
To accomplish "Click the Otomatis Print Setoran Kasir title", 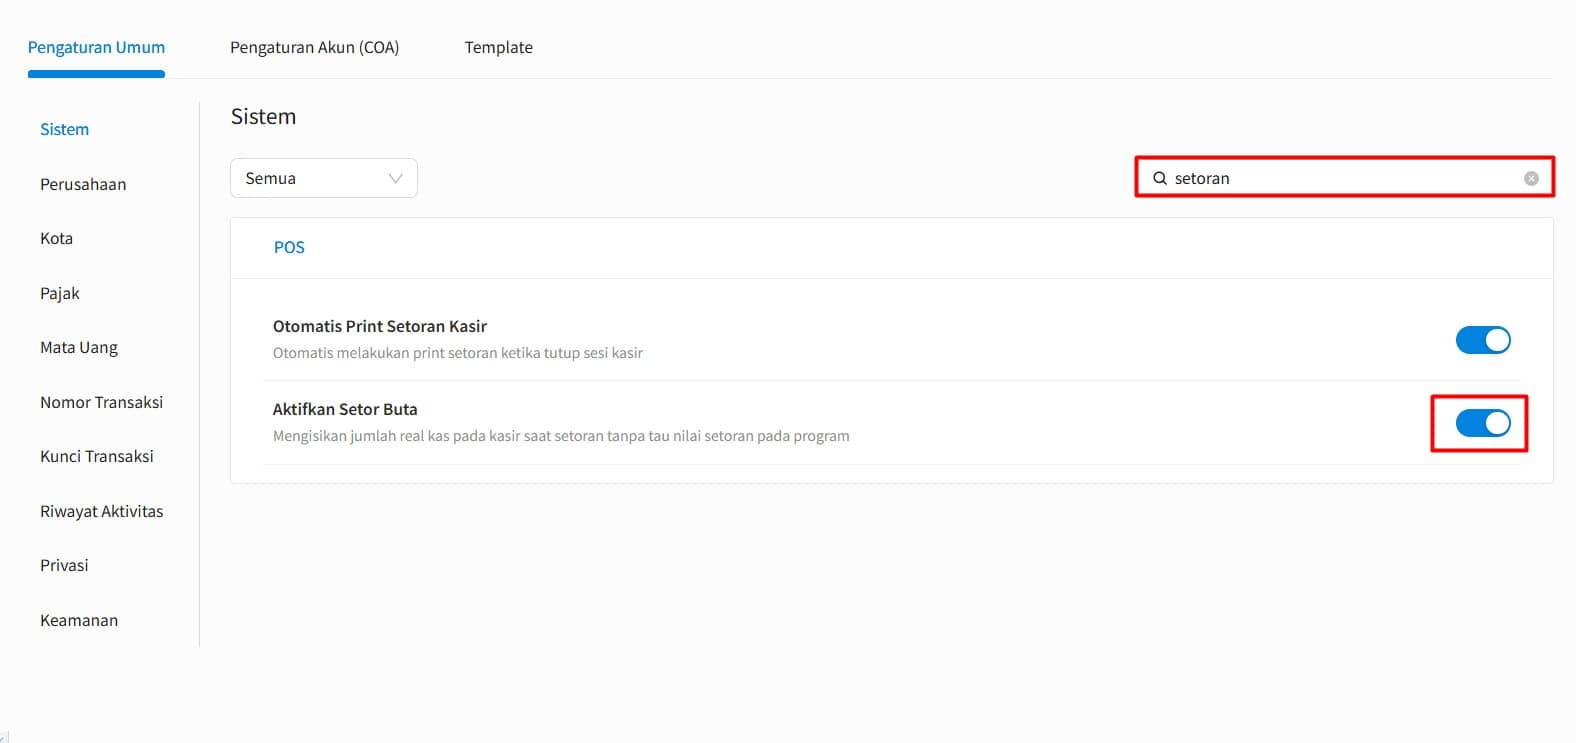I will 380,326.
